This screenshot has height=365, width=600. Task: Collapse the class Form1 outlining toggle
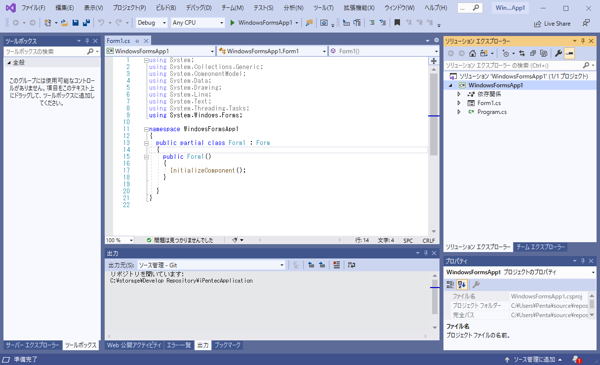(146, 143)
